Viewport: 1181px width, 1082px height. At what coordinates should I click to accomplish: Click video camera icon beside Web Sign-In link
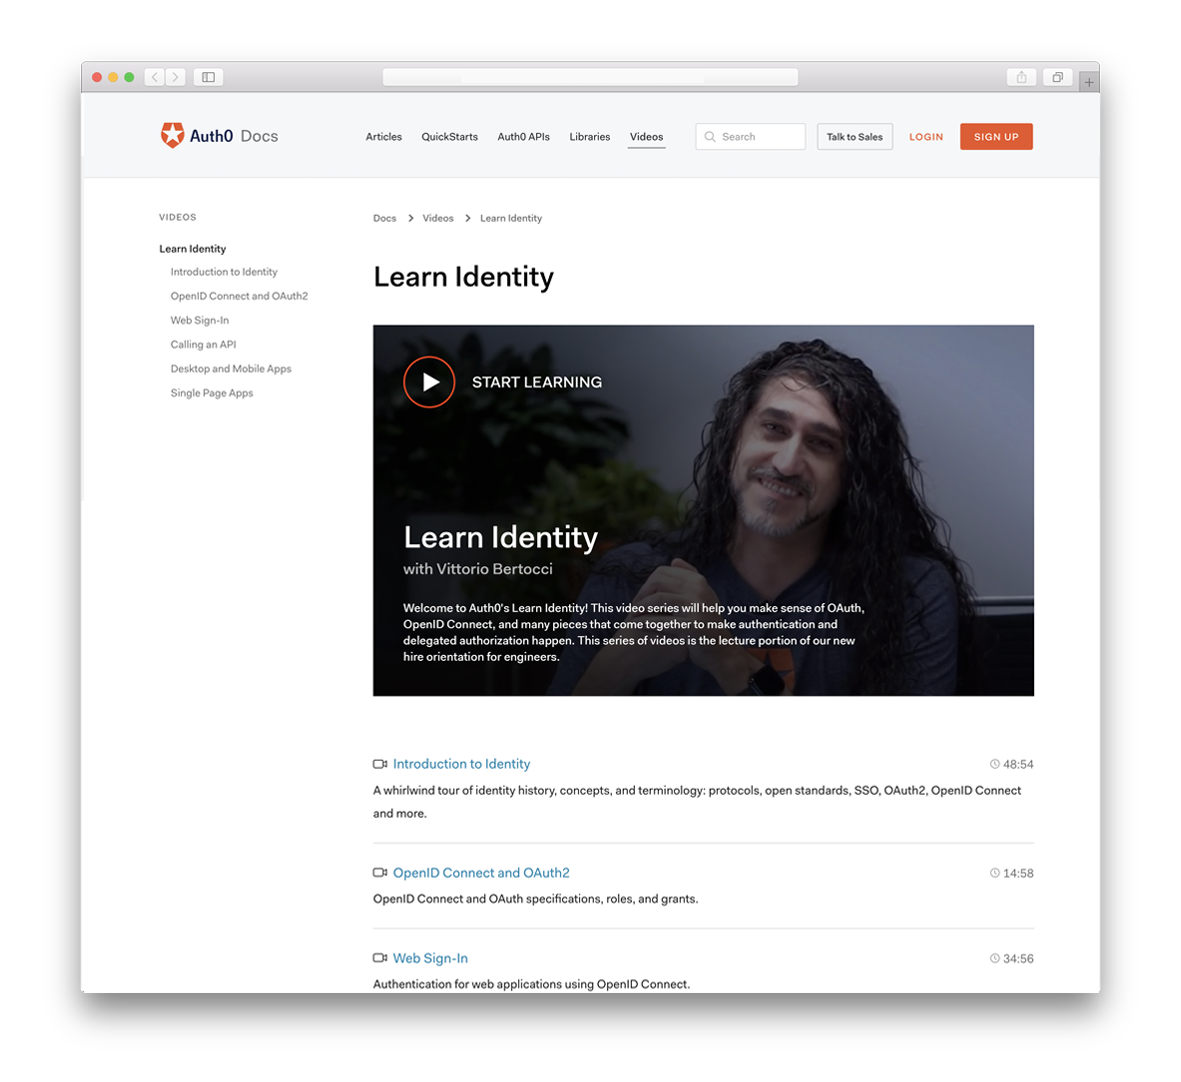point(380,958)
